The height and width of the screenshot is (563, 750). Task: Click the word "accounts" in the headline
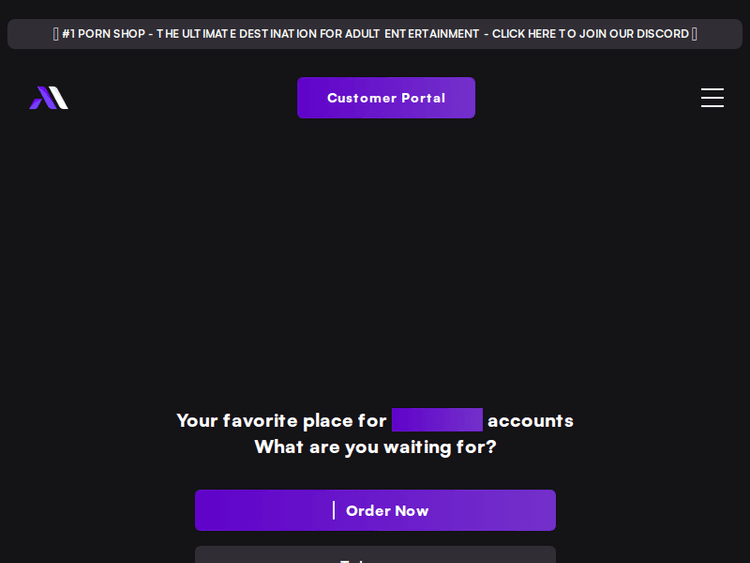(530, 420)
